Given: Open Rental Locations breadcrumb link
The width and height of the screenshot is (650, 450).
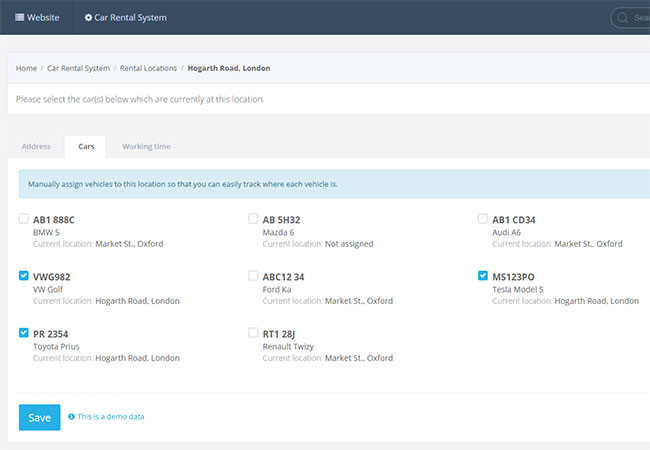Looking at the screenshot, I should click(148, 68).
